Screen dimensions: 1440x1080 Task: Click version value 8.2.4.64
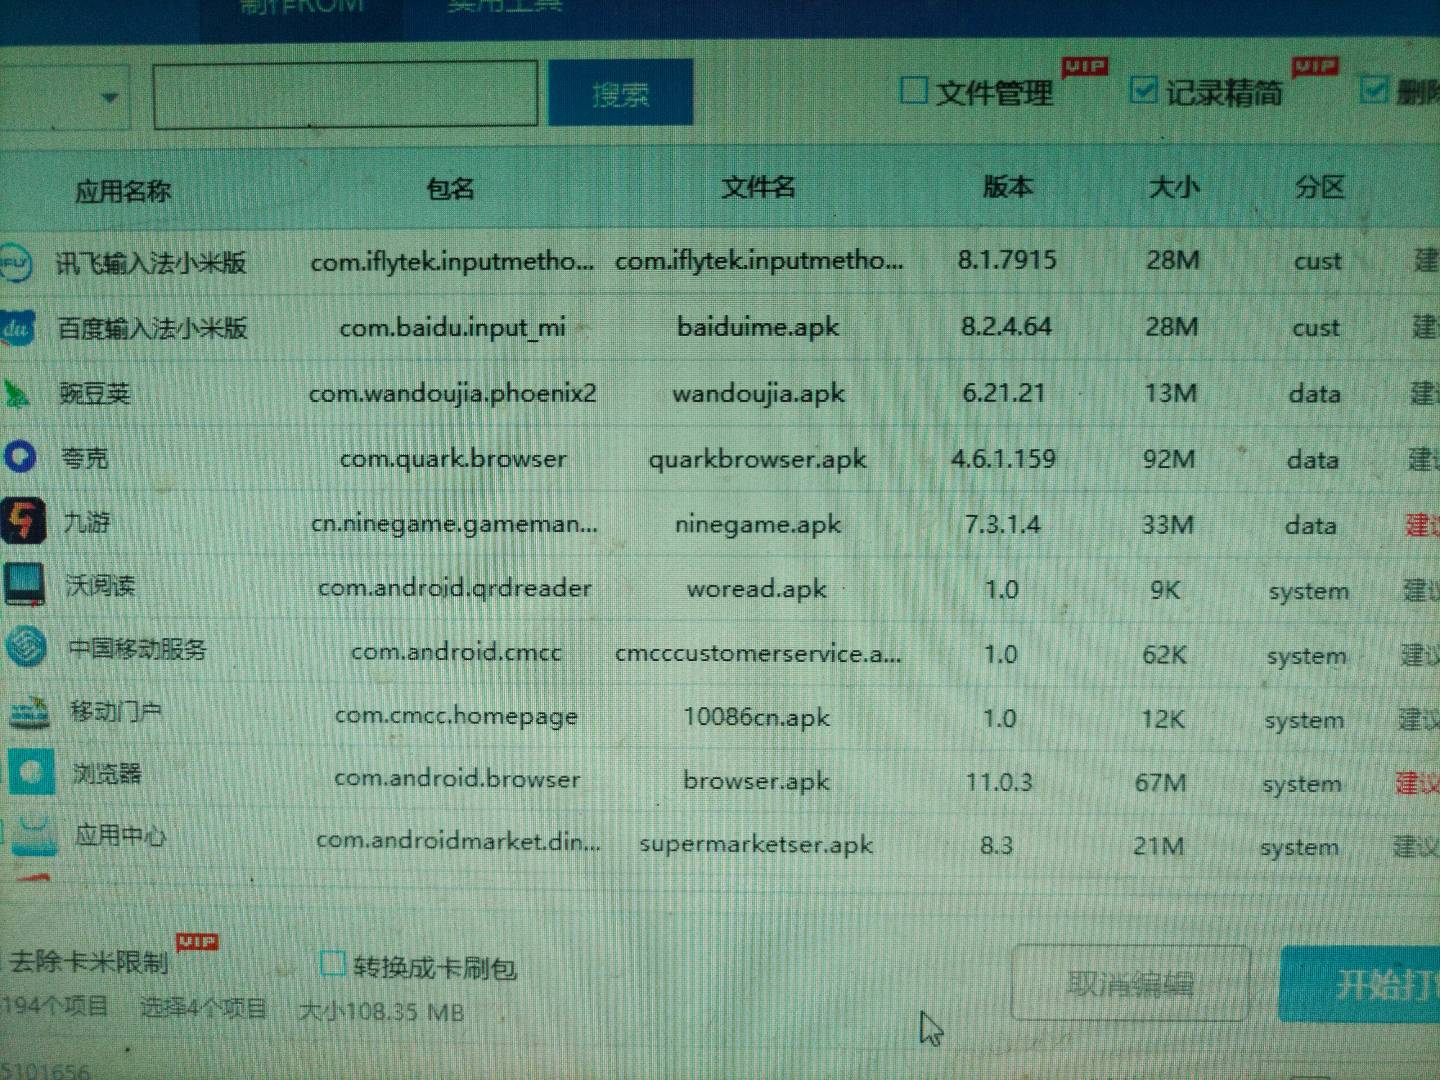click(x=1006, y=327)
